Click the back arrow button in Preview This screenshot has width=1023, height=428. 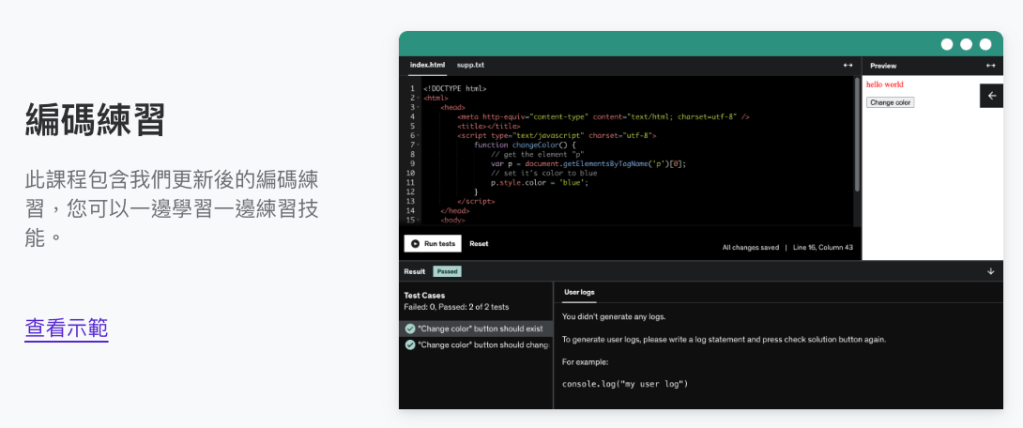991,96
